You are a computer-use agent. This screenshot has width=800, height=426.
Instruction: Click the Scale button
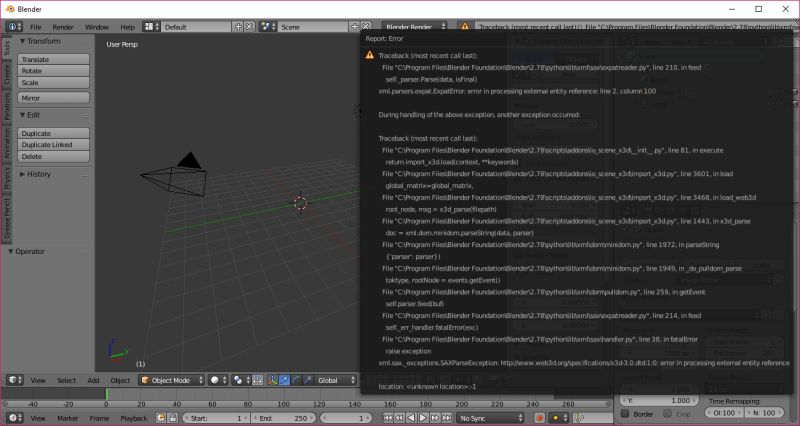click(x=54, y=83)
